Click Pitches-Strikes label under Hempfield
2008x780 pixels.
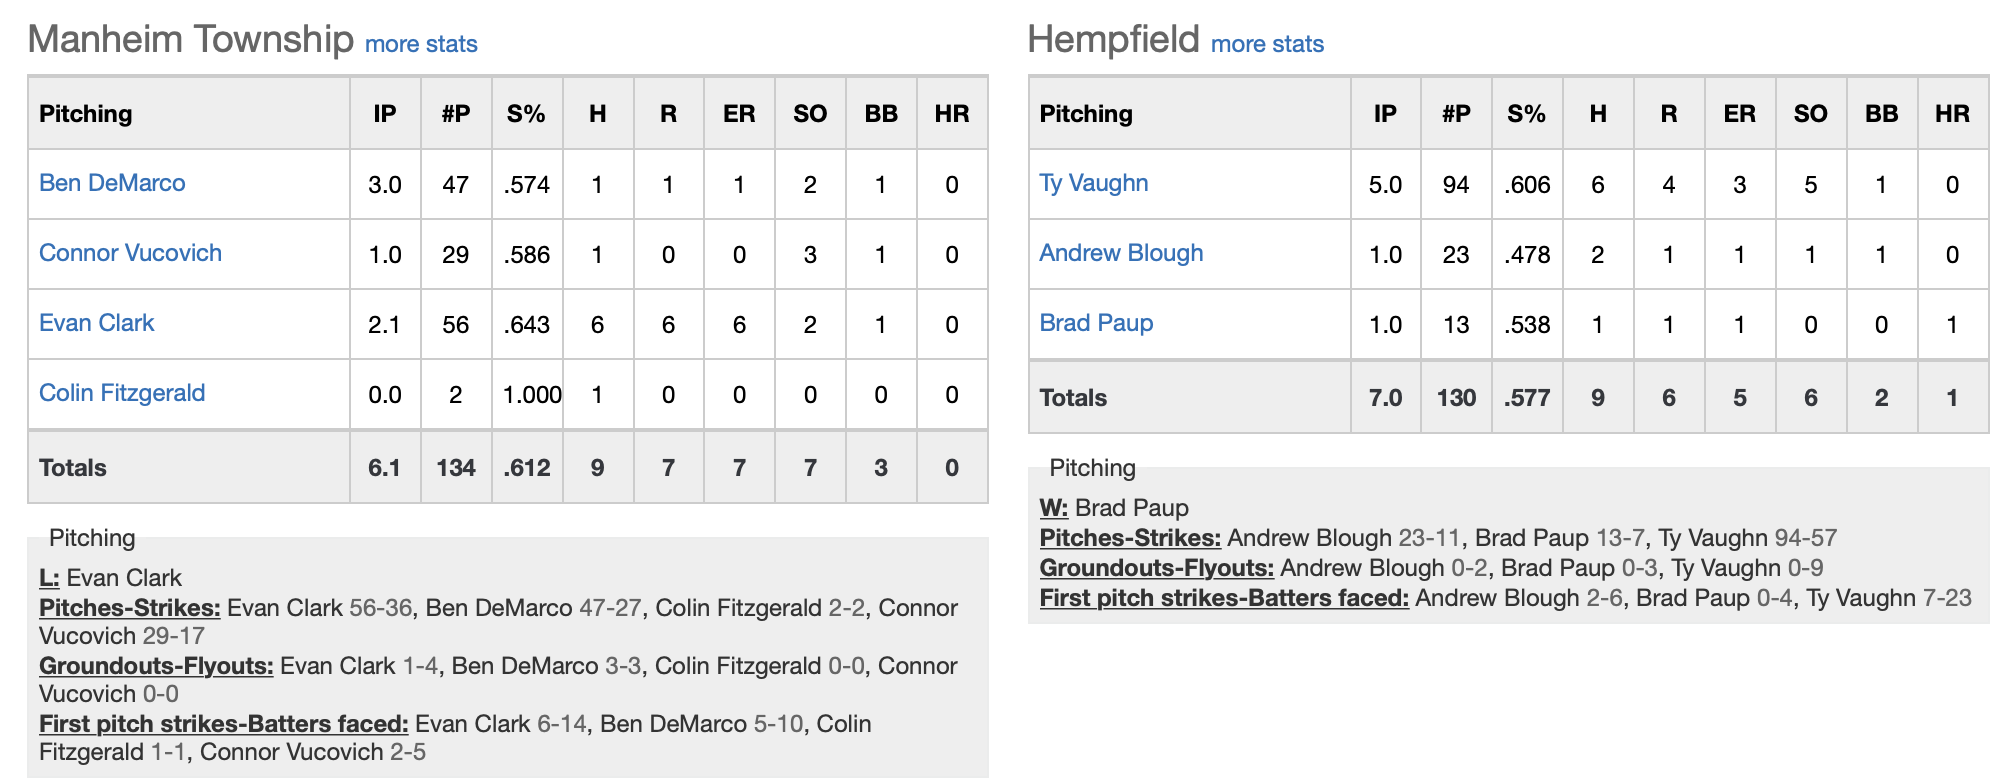[x=1130, y=538]
